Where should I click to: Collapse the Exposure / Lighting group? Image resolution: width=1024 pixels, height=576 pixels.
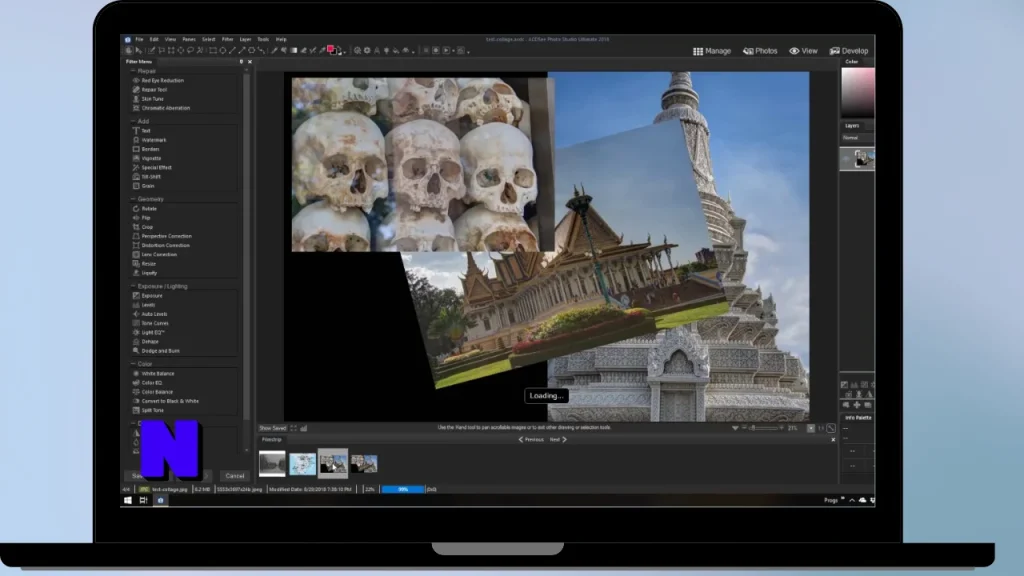[x=133, y=286]
